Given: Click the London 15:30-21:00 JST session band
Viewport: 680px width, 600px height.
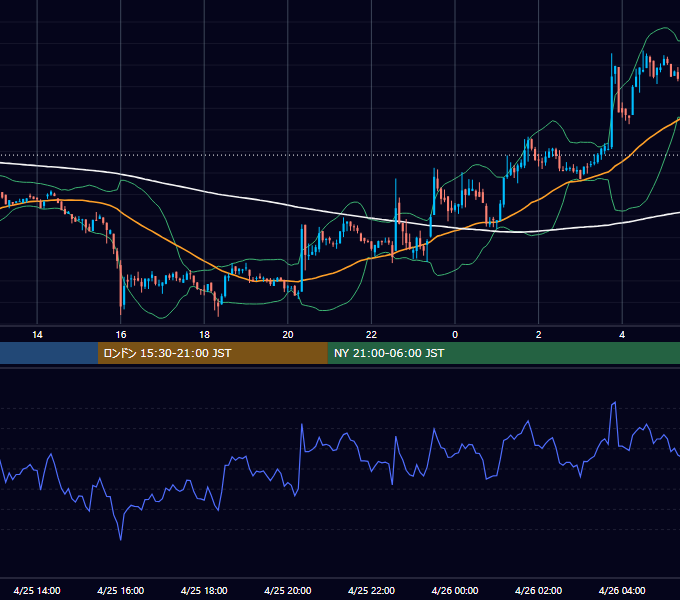Looking at the screenshot, I should pyautogui.click(x=212, y=353).
